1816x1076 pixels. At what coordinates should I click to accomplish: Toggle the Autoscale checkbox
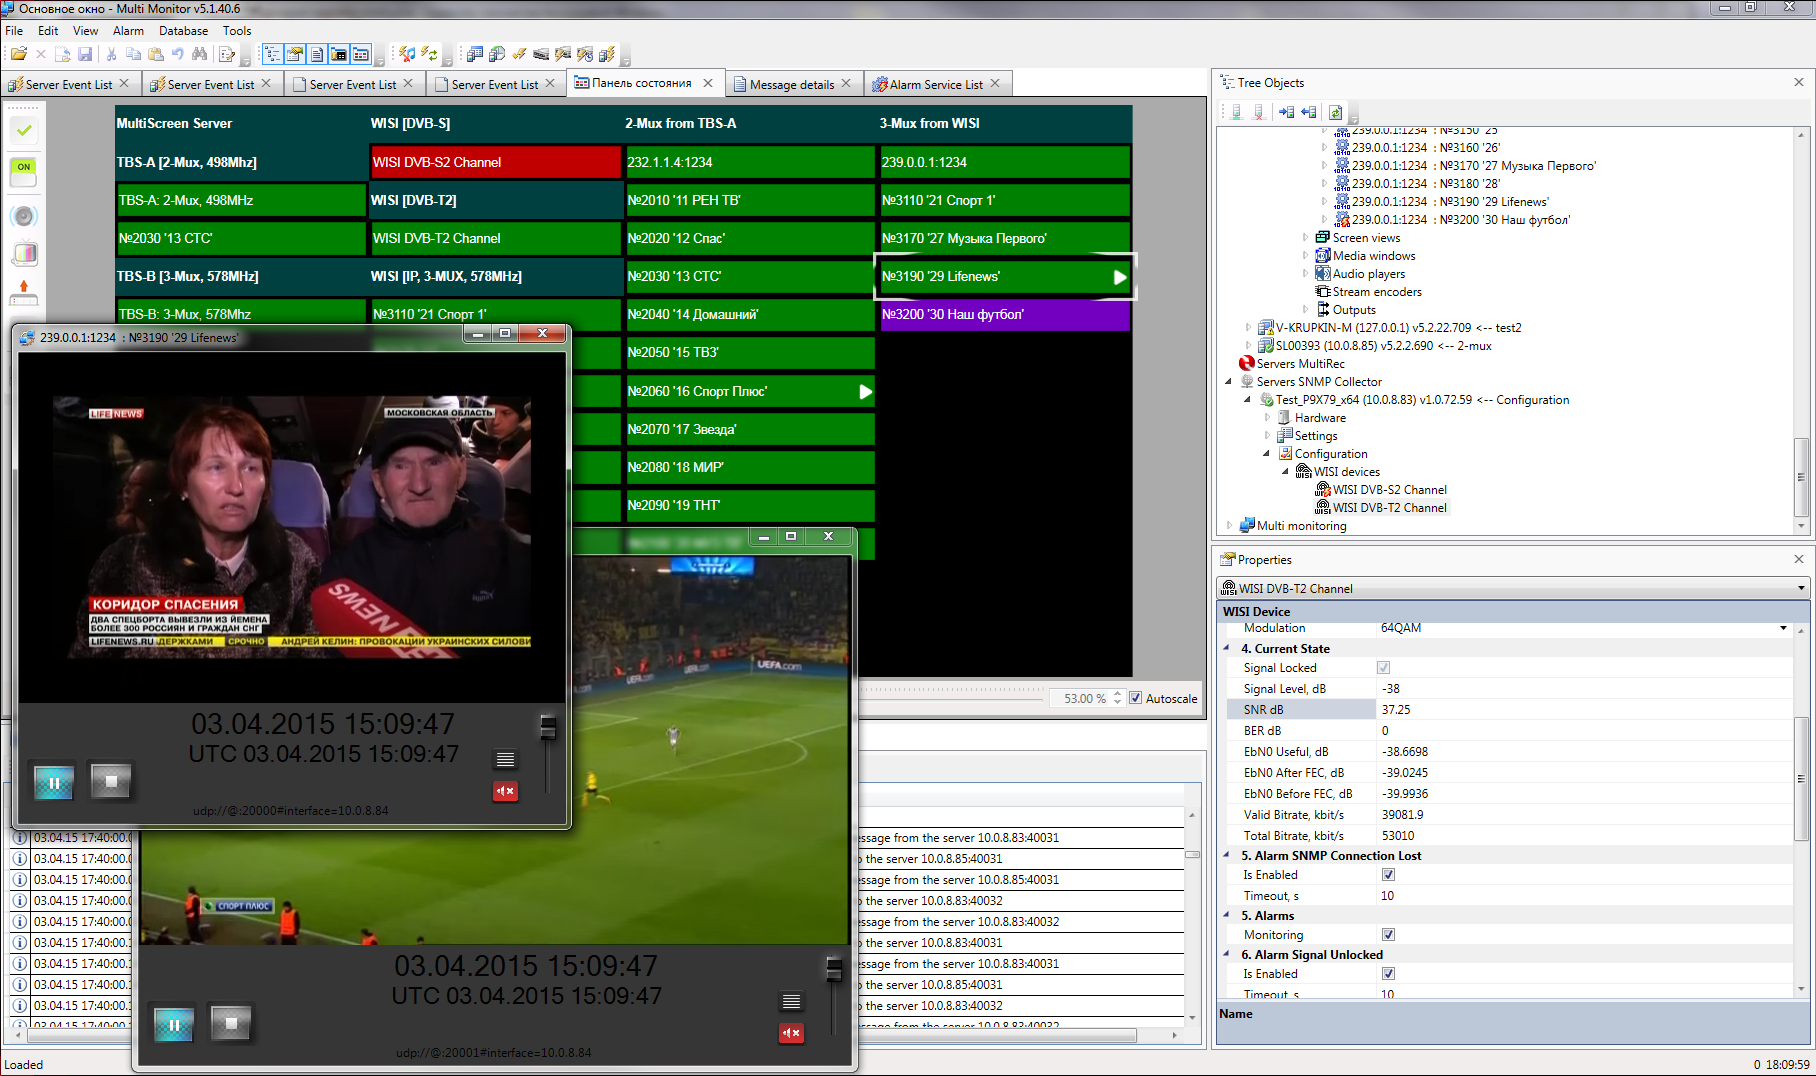[1135, 698]
